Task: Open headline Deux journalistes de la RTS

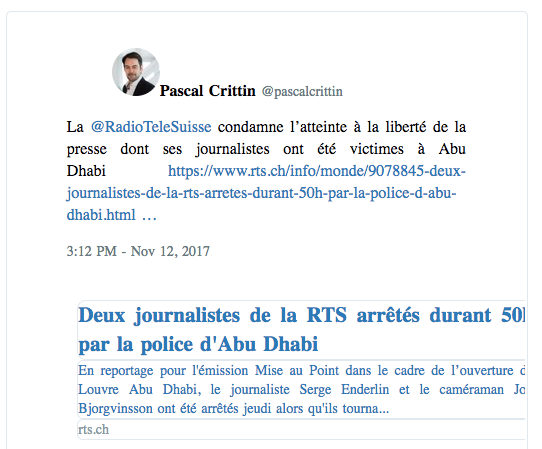Action: (301, 316)
